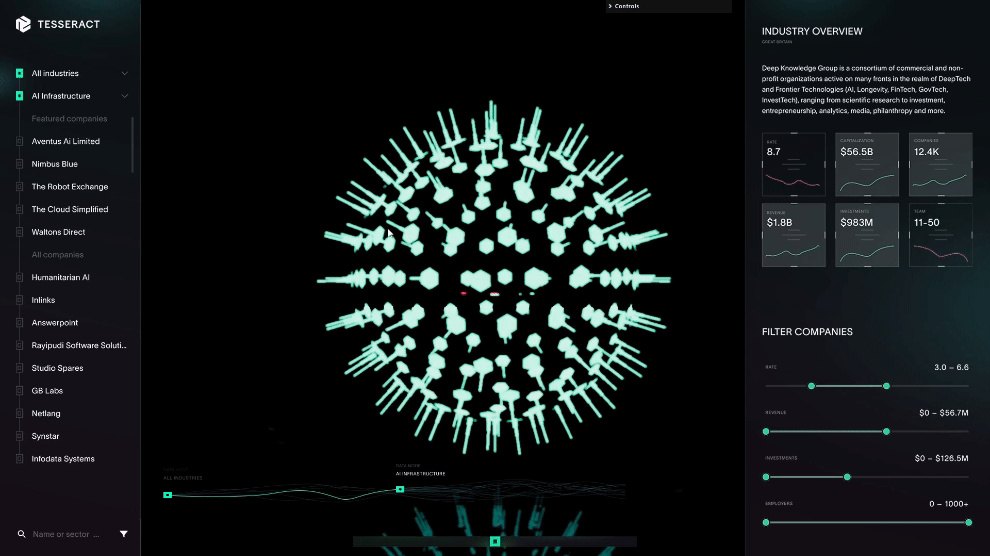Collapse the AI Infrastructure chevron

tap(124, 96)
